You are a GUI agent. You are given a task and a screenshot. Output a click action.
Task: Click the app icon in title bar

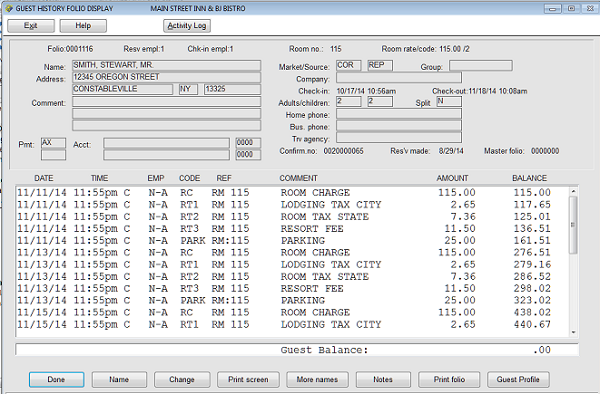tap(9, 8)
